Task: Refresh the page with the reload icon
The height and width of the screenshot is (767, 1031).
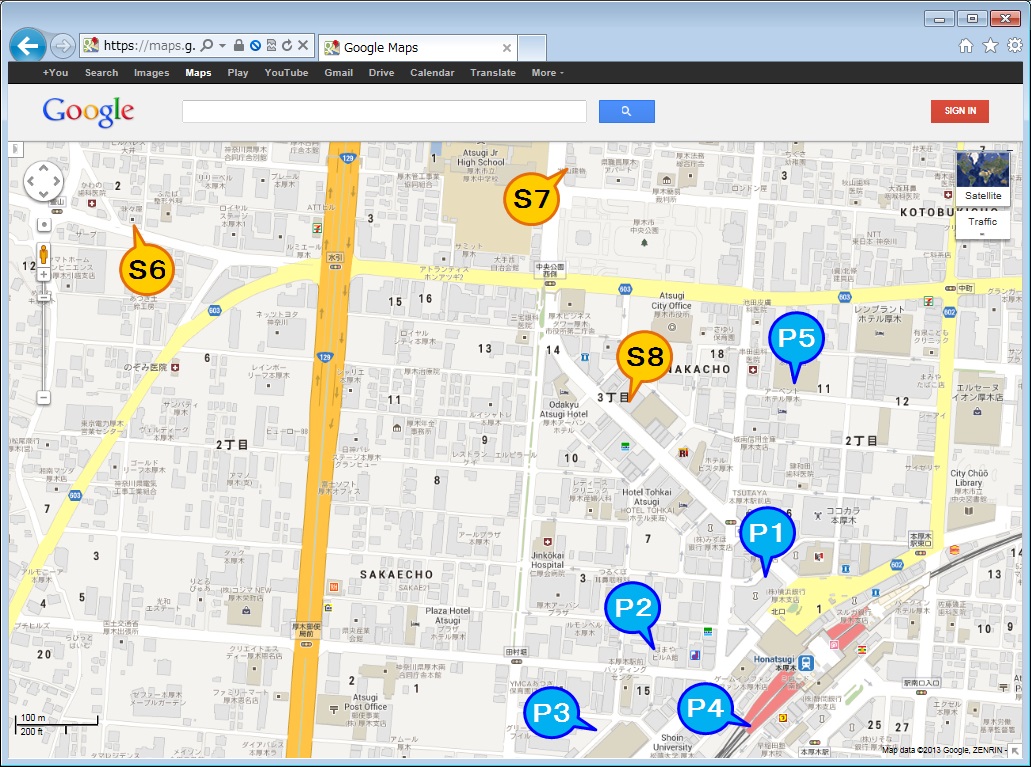Action: click(287, 45)
